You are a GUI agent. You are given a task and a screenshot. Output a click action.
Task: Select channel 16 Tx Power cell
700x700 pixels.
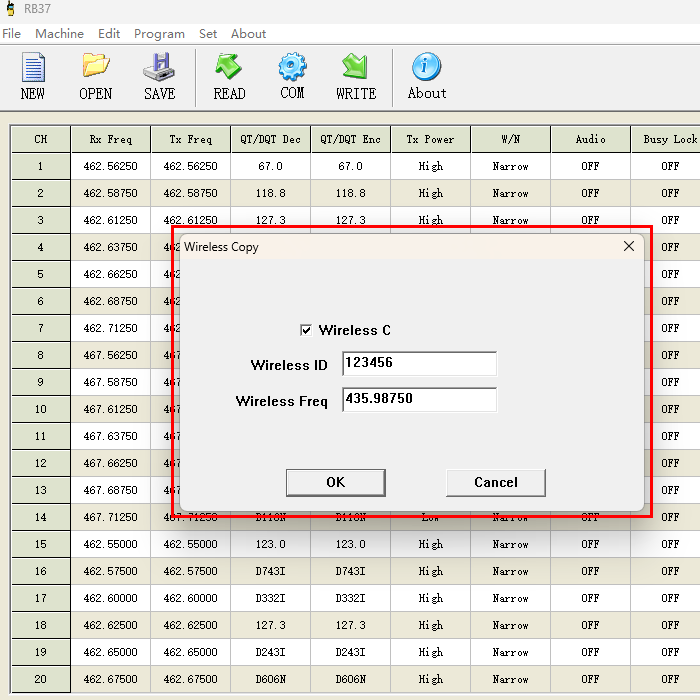430,572
